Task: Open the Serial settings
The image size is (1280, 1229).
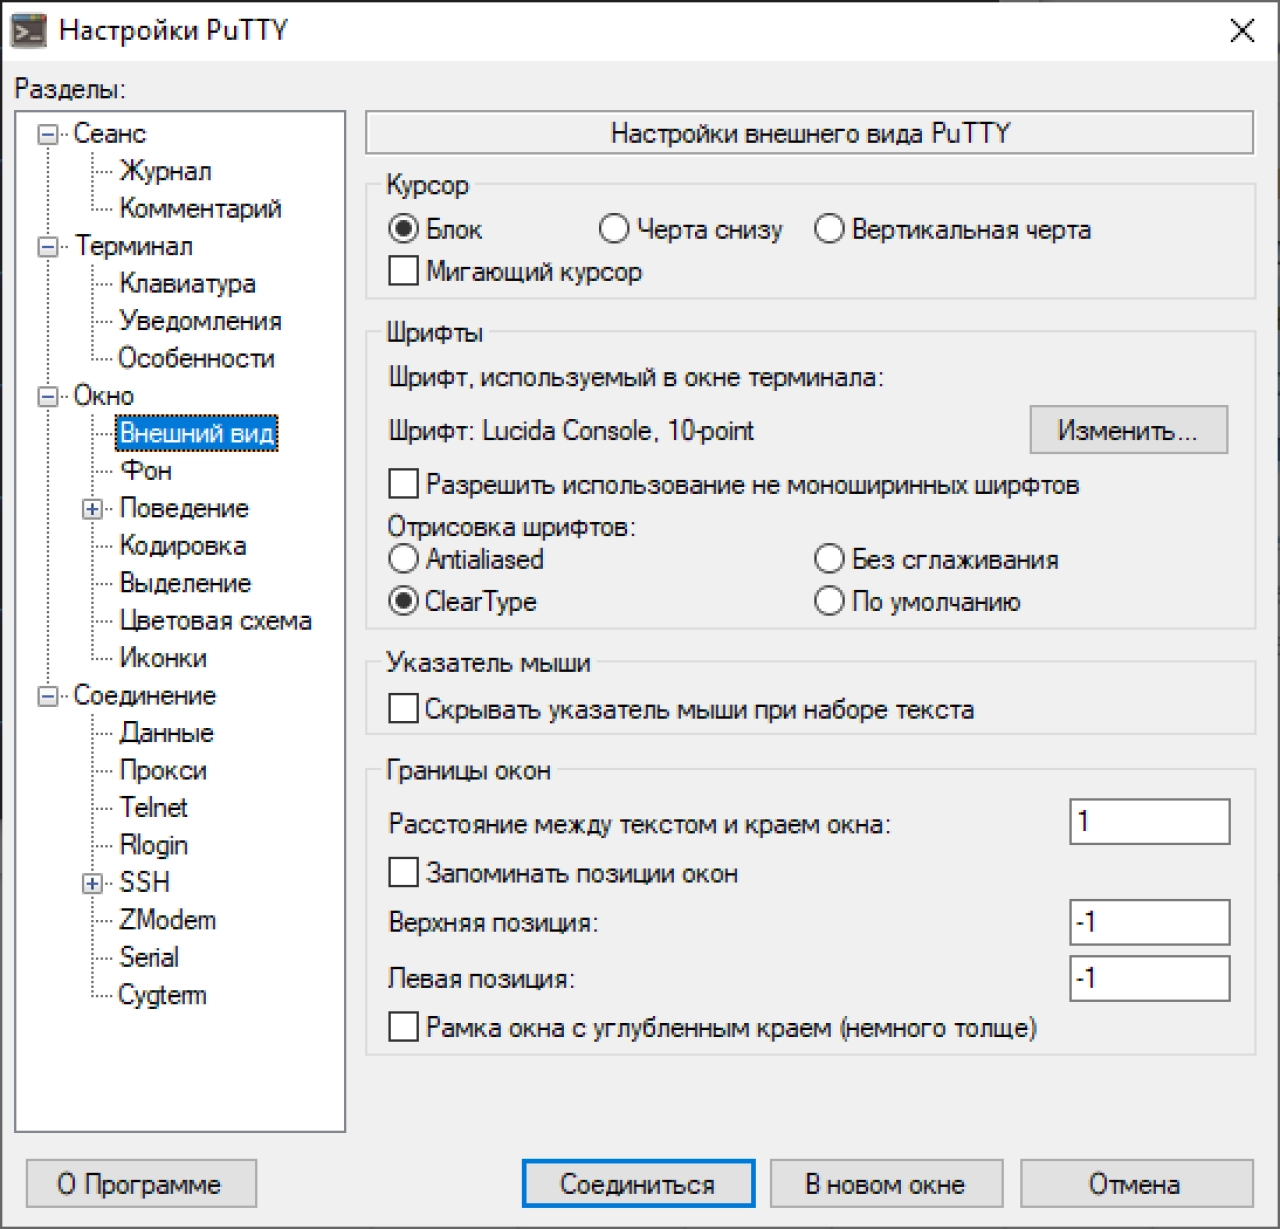Action: click(149, 957)
